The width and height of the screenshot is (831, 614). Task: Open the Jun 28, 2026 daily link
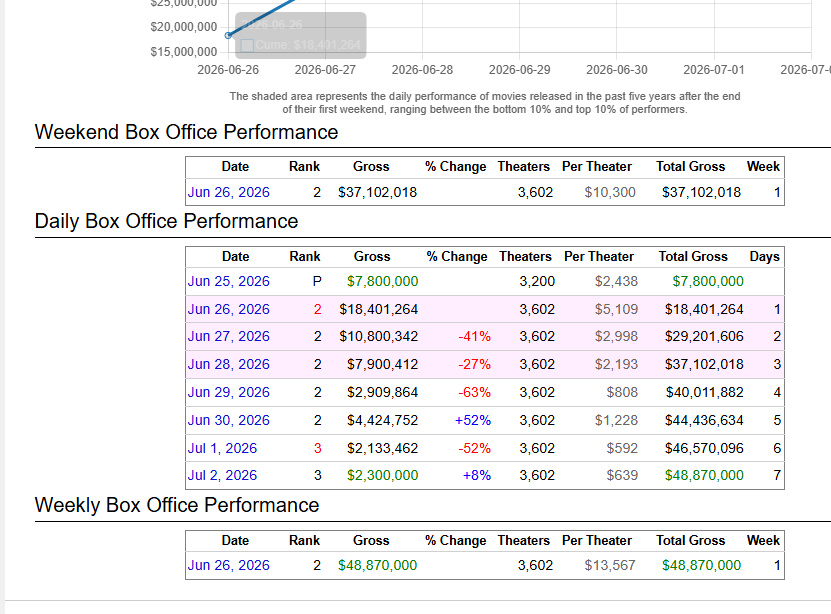pyautogui.click(x=228, y=364)
